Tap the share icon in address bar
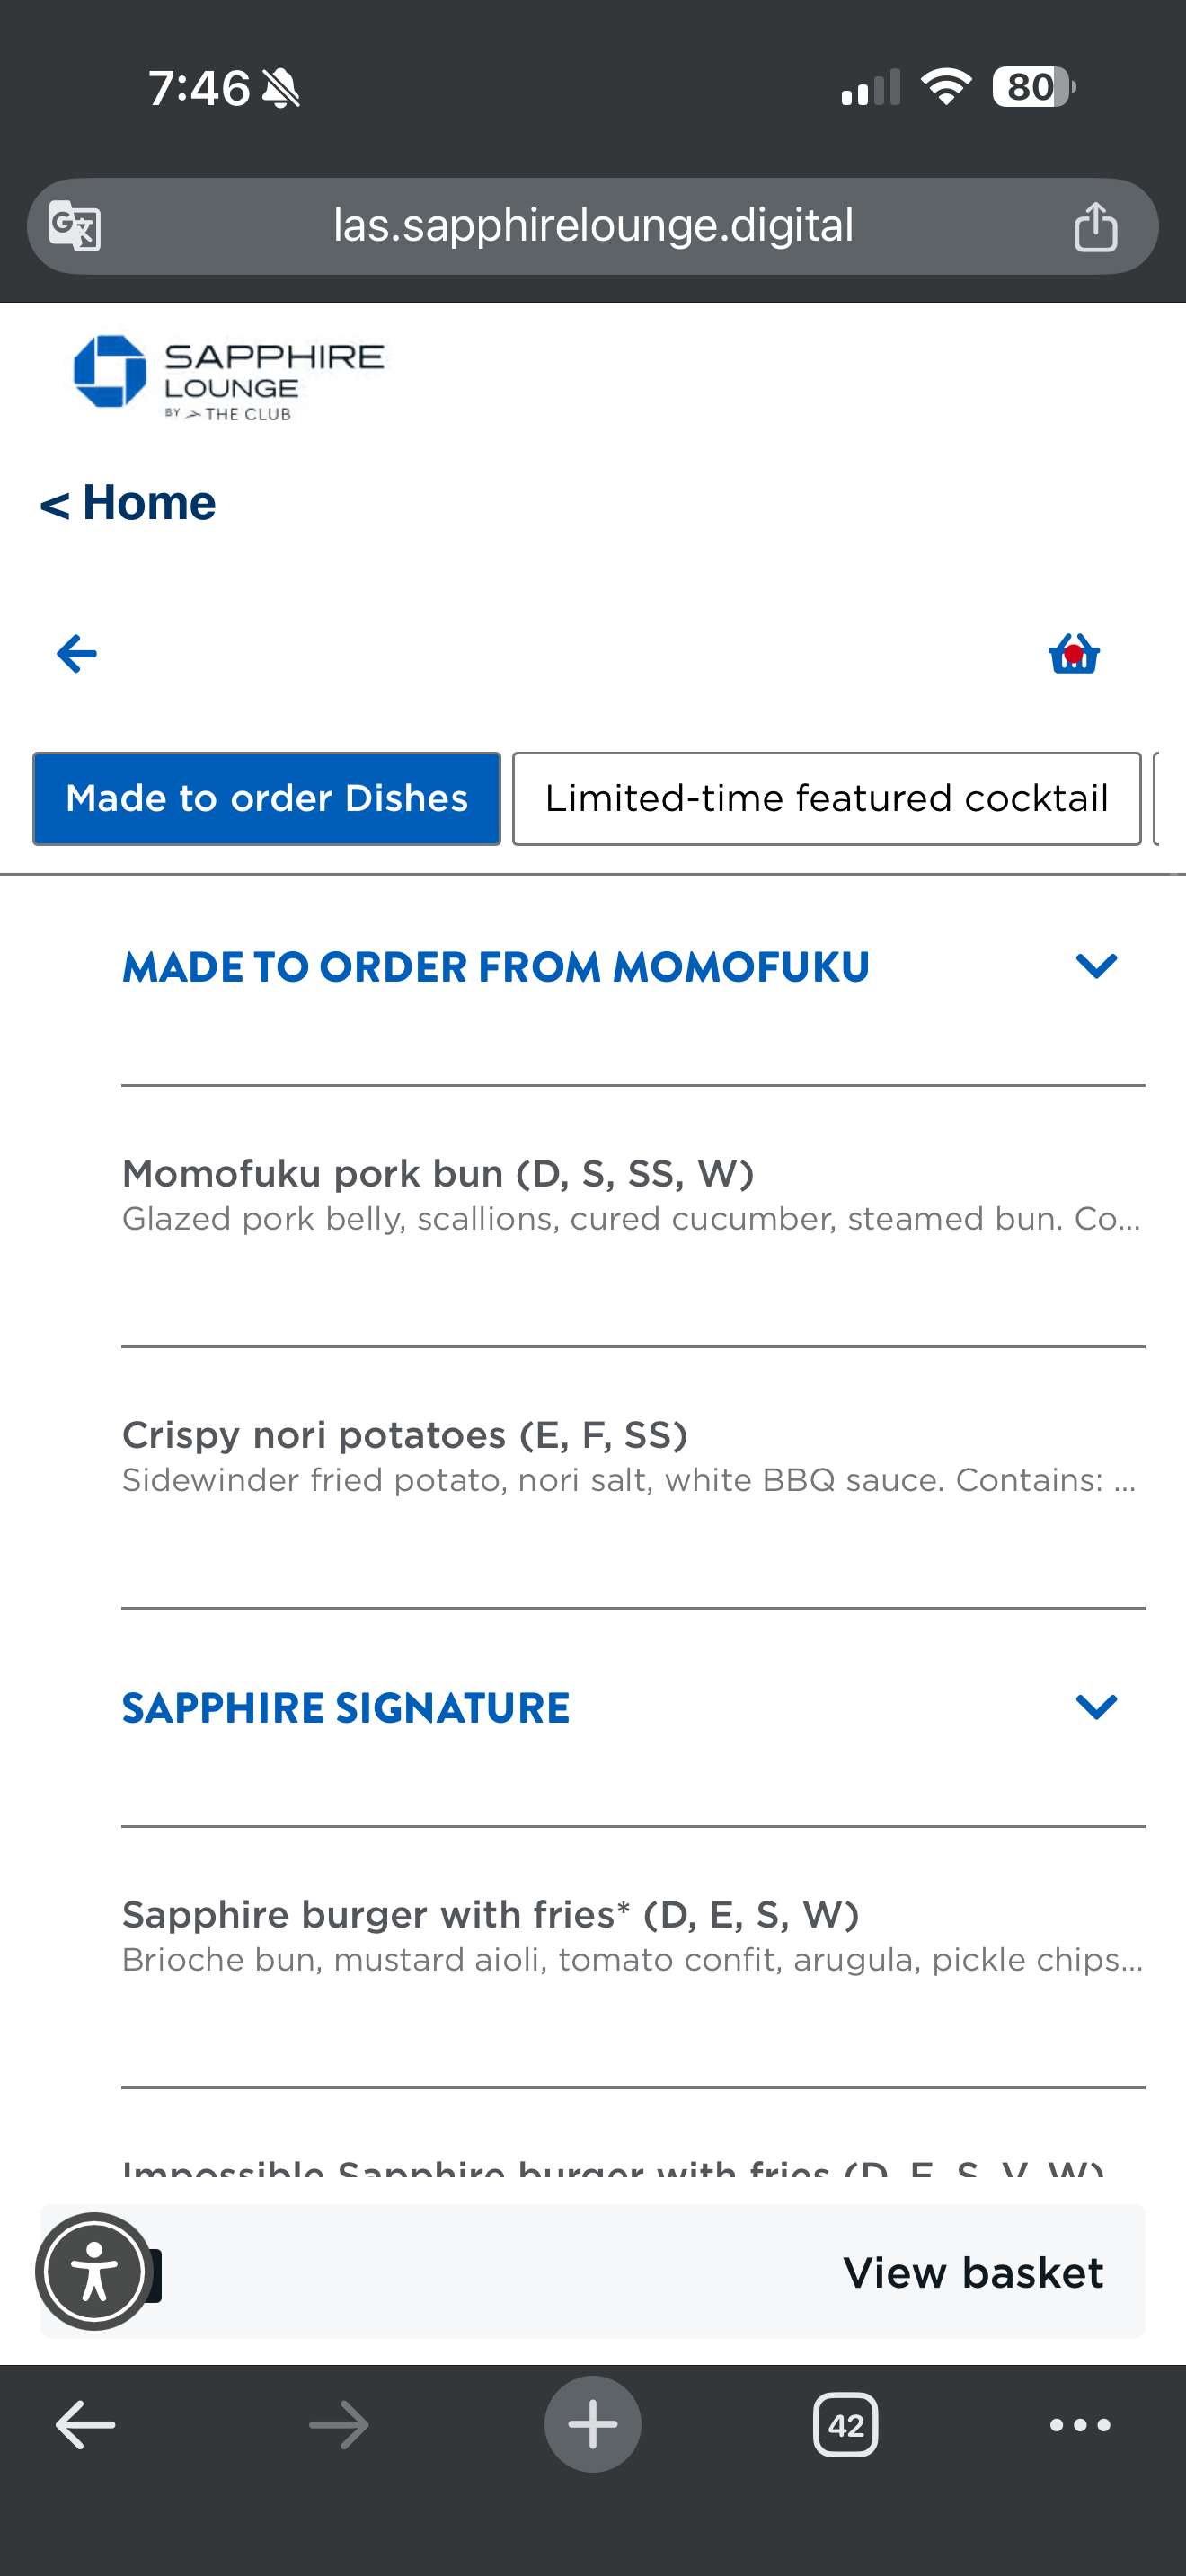The image size is (1186, 2576). [1095, 226]
